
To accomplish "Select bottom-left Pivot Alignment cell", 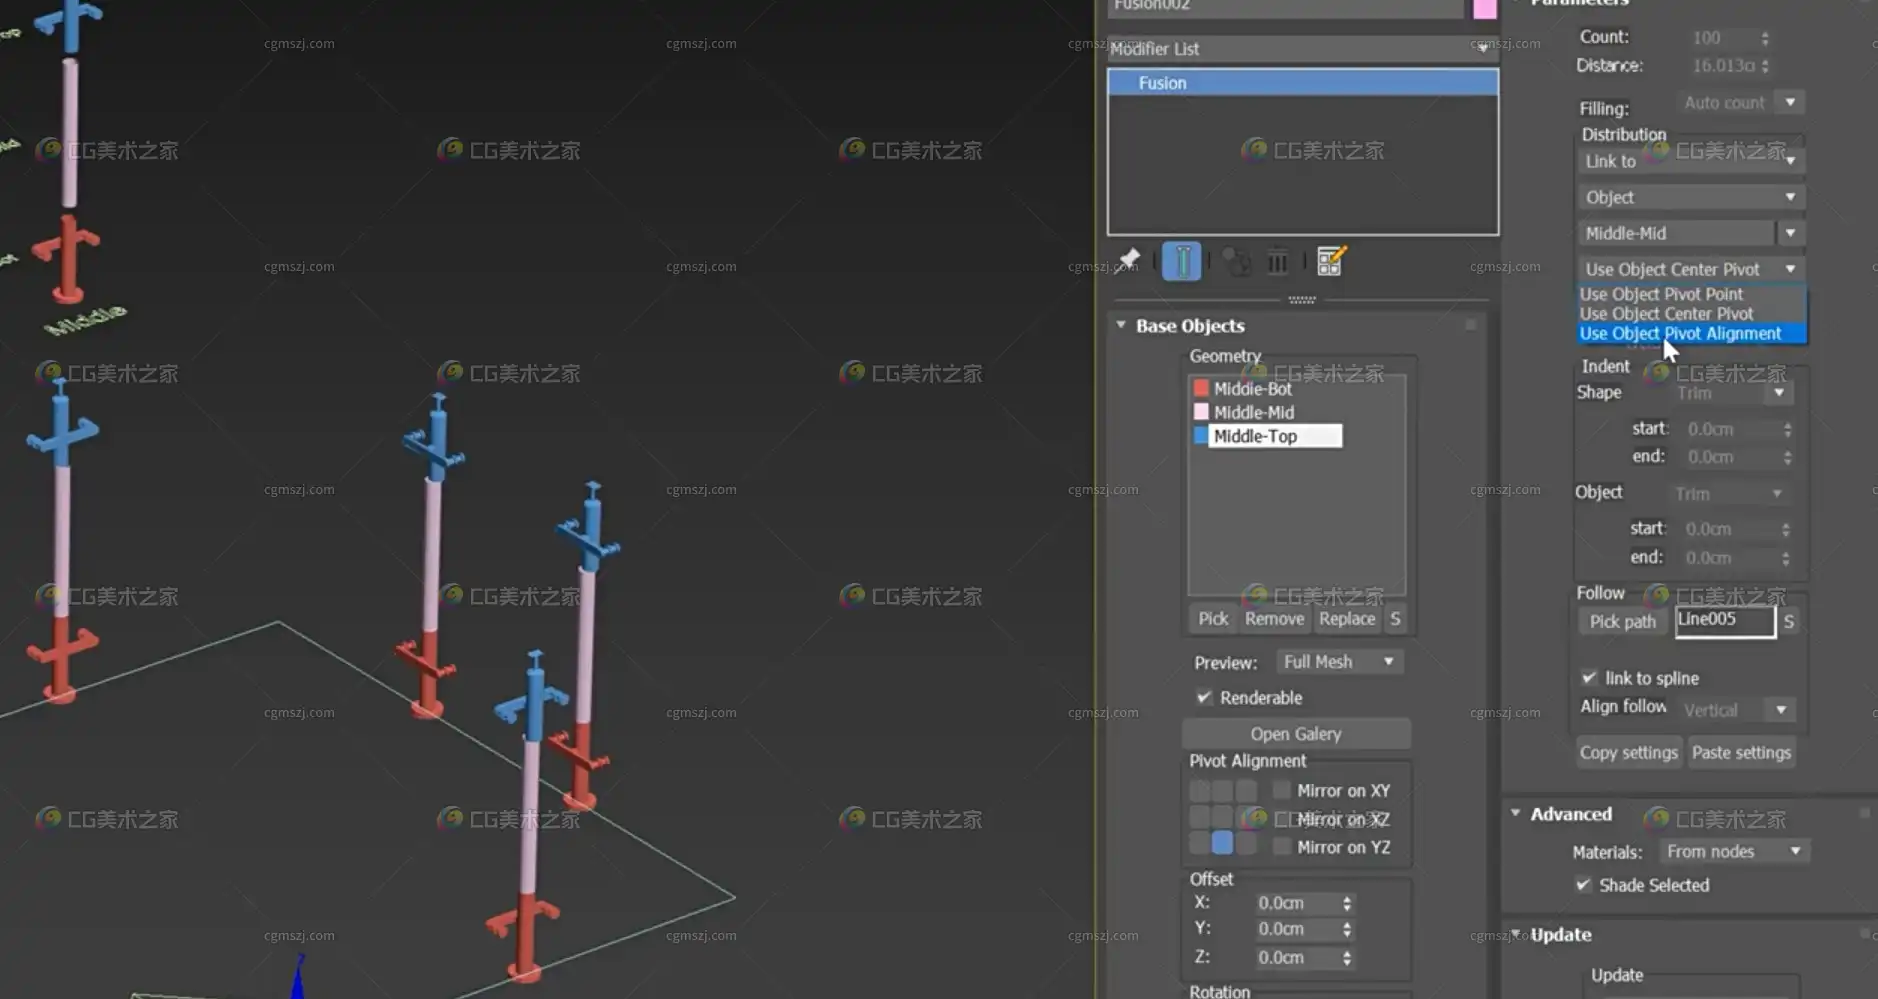I will point(1200,843).
